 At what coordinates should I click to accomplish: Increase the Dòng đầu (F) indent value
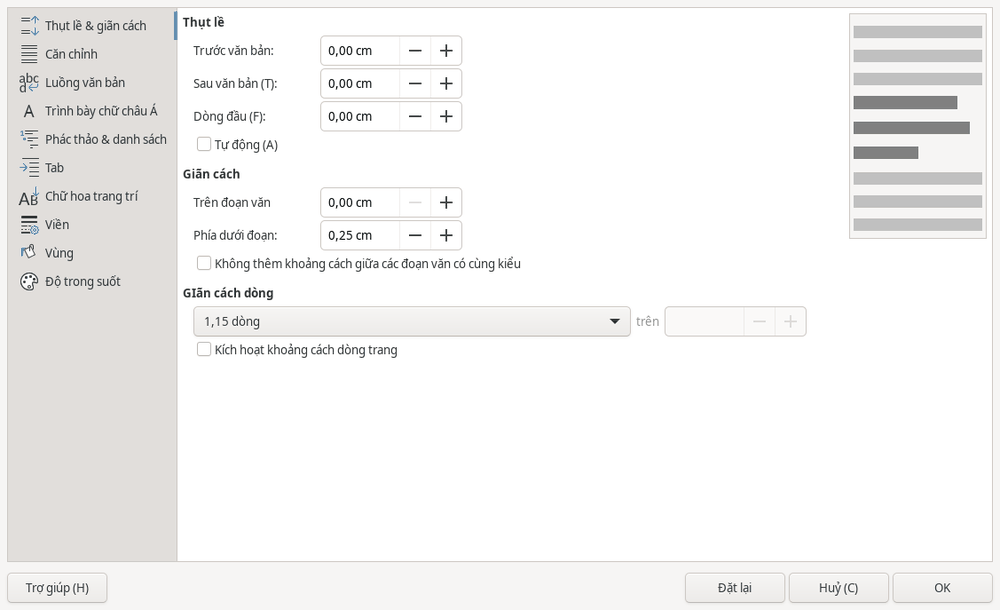[x=446, y=116]
